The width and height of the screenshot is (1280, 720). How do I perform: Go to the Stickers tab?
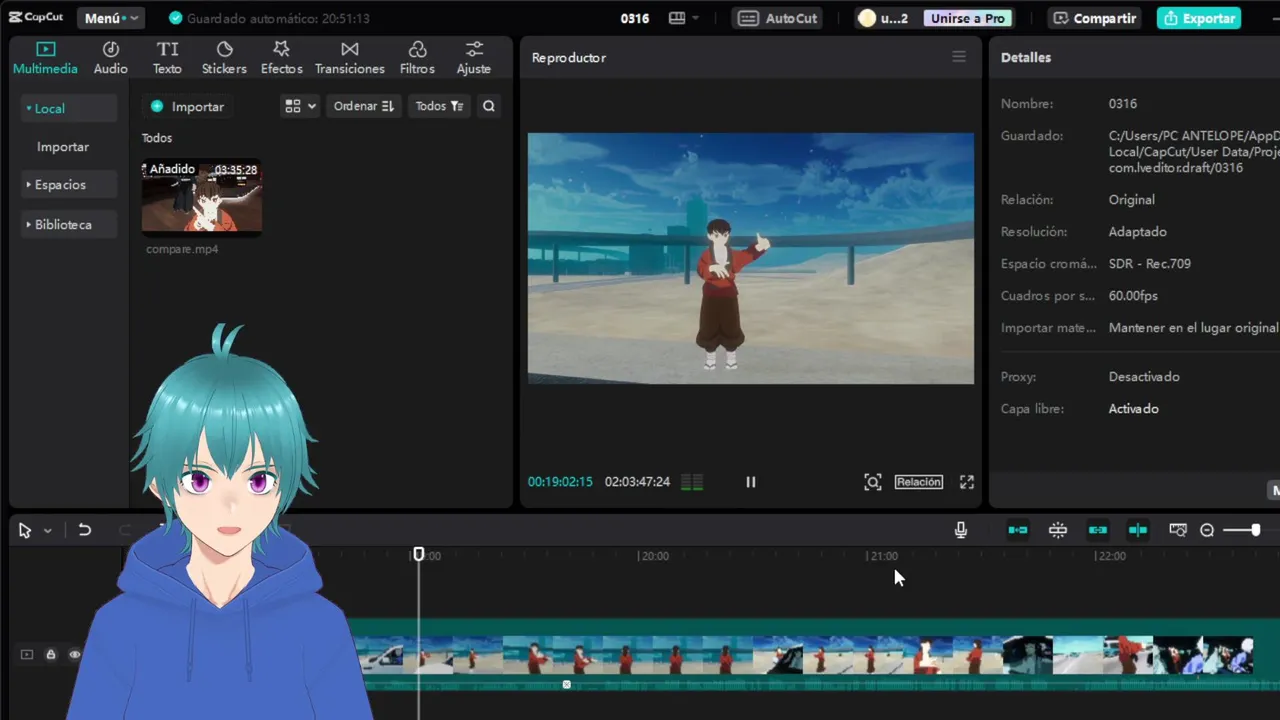tap(224, 58)
